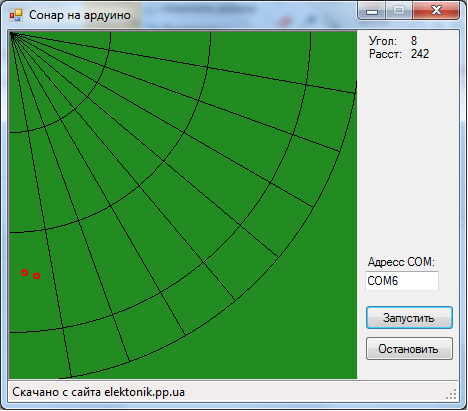Viewport: 468px width, 411px height.
Task: Minimize the Сонар на ардуино window
Action: [372, 11]
